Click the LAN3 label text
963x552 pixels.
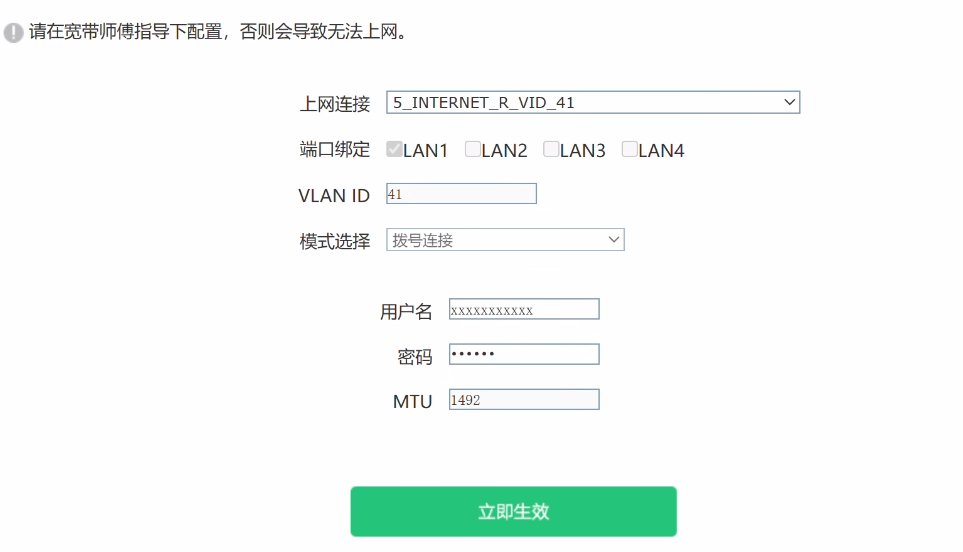[583, 150]
